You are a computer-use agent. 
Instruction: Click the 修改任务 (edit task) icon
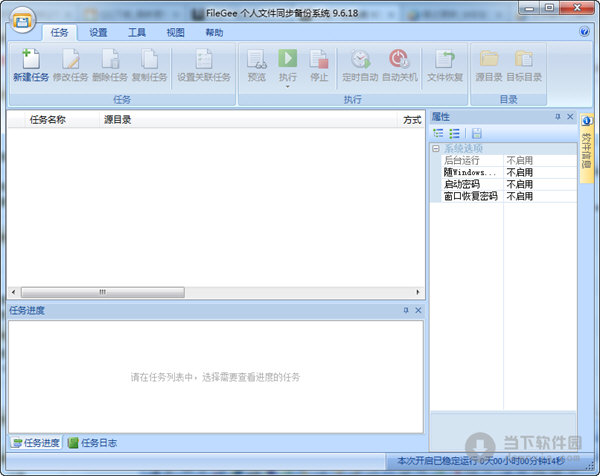coord(71,59)
